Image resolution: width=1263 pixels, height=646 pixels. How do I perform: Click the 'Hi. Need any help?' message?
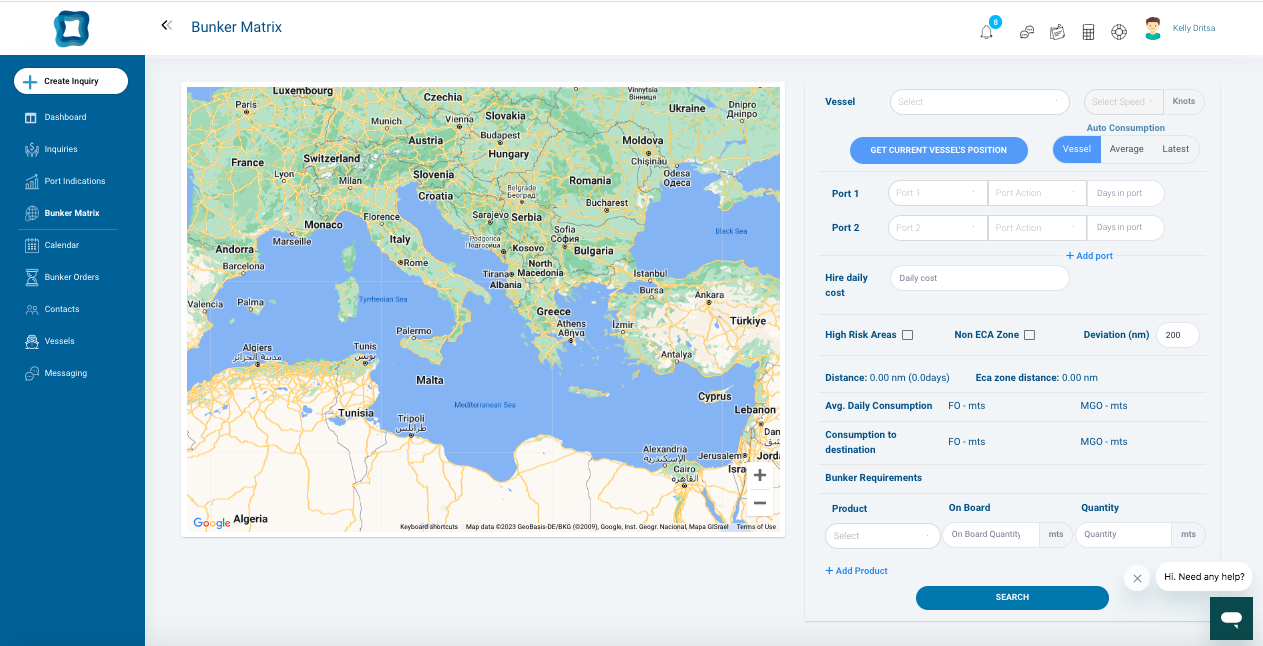[1204, 577]
